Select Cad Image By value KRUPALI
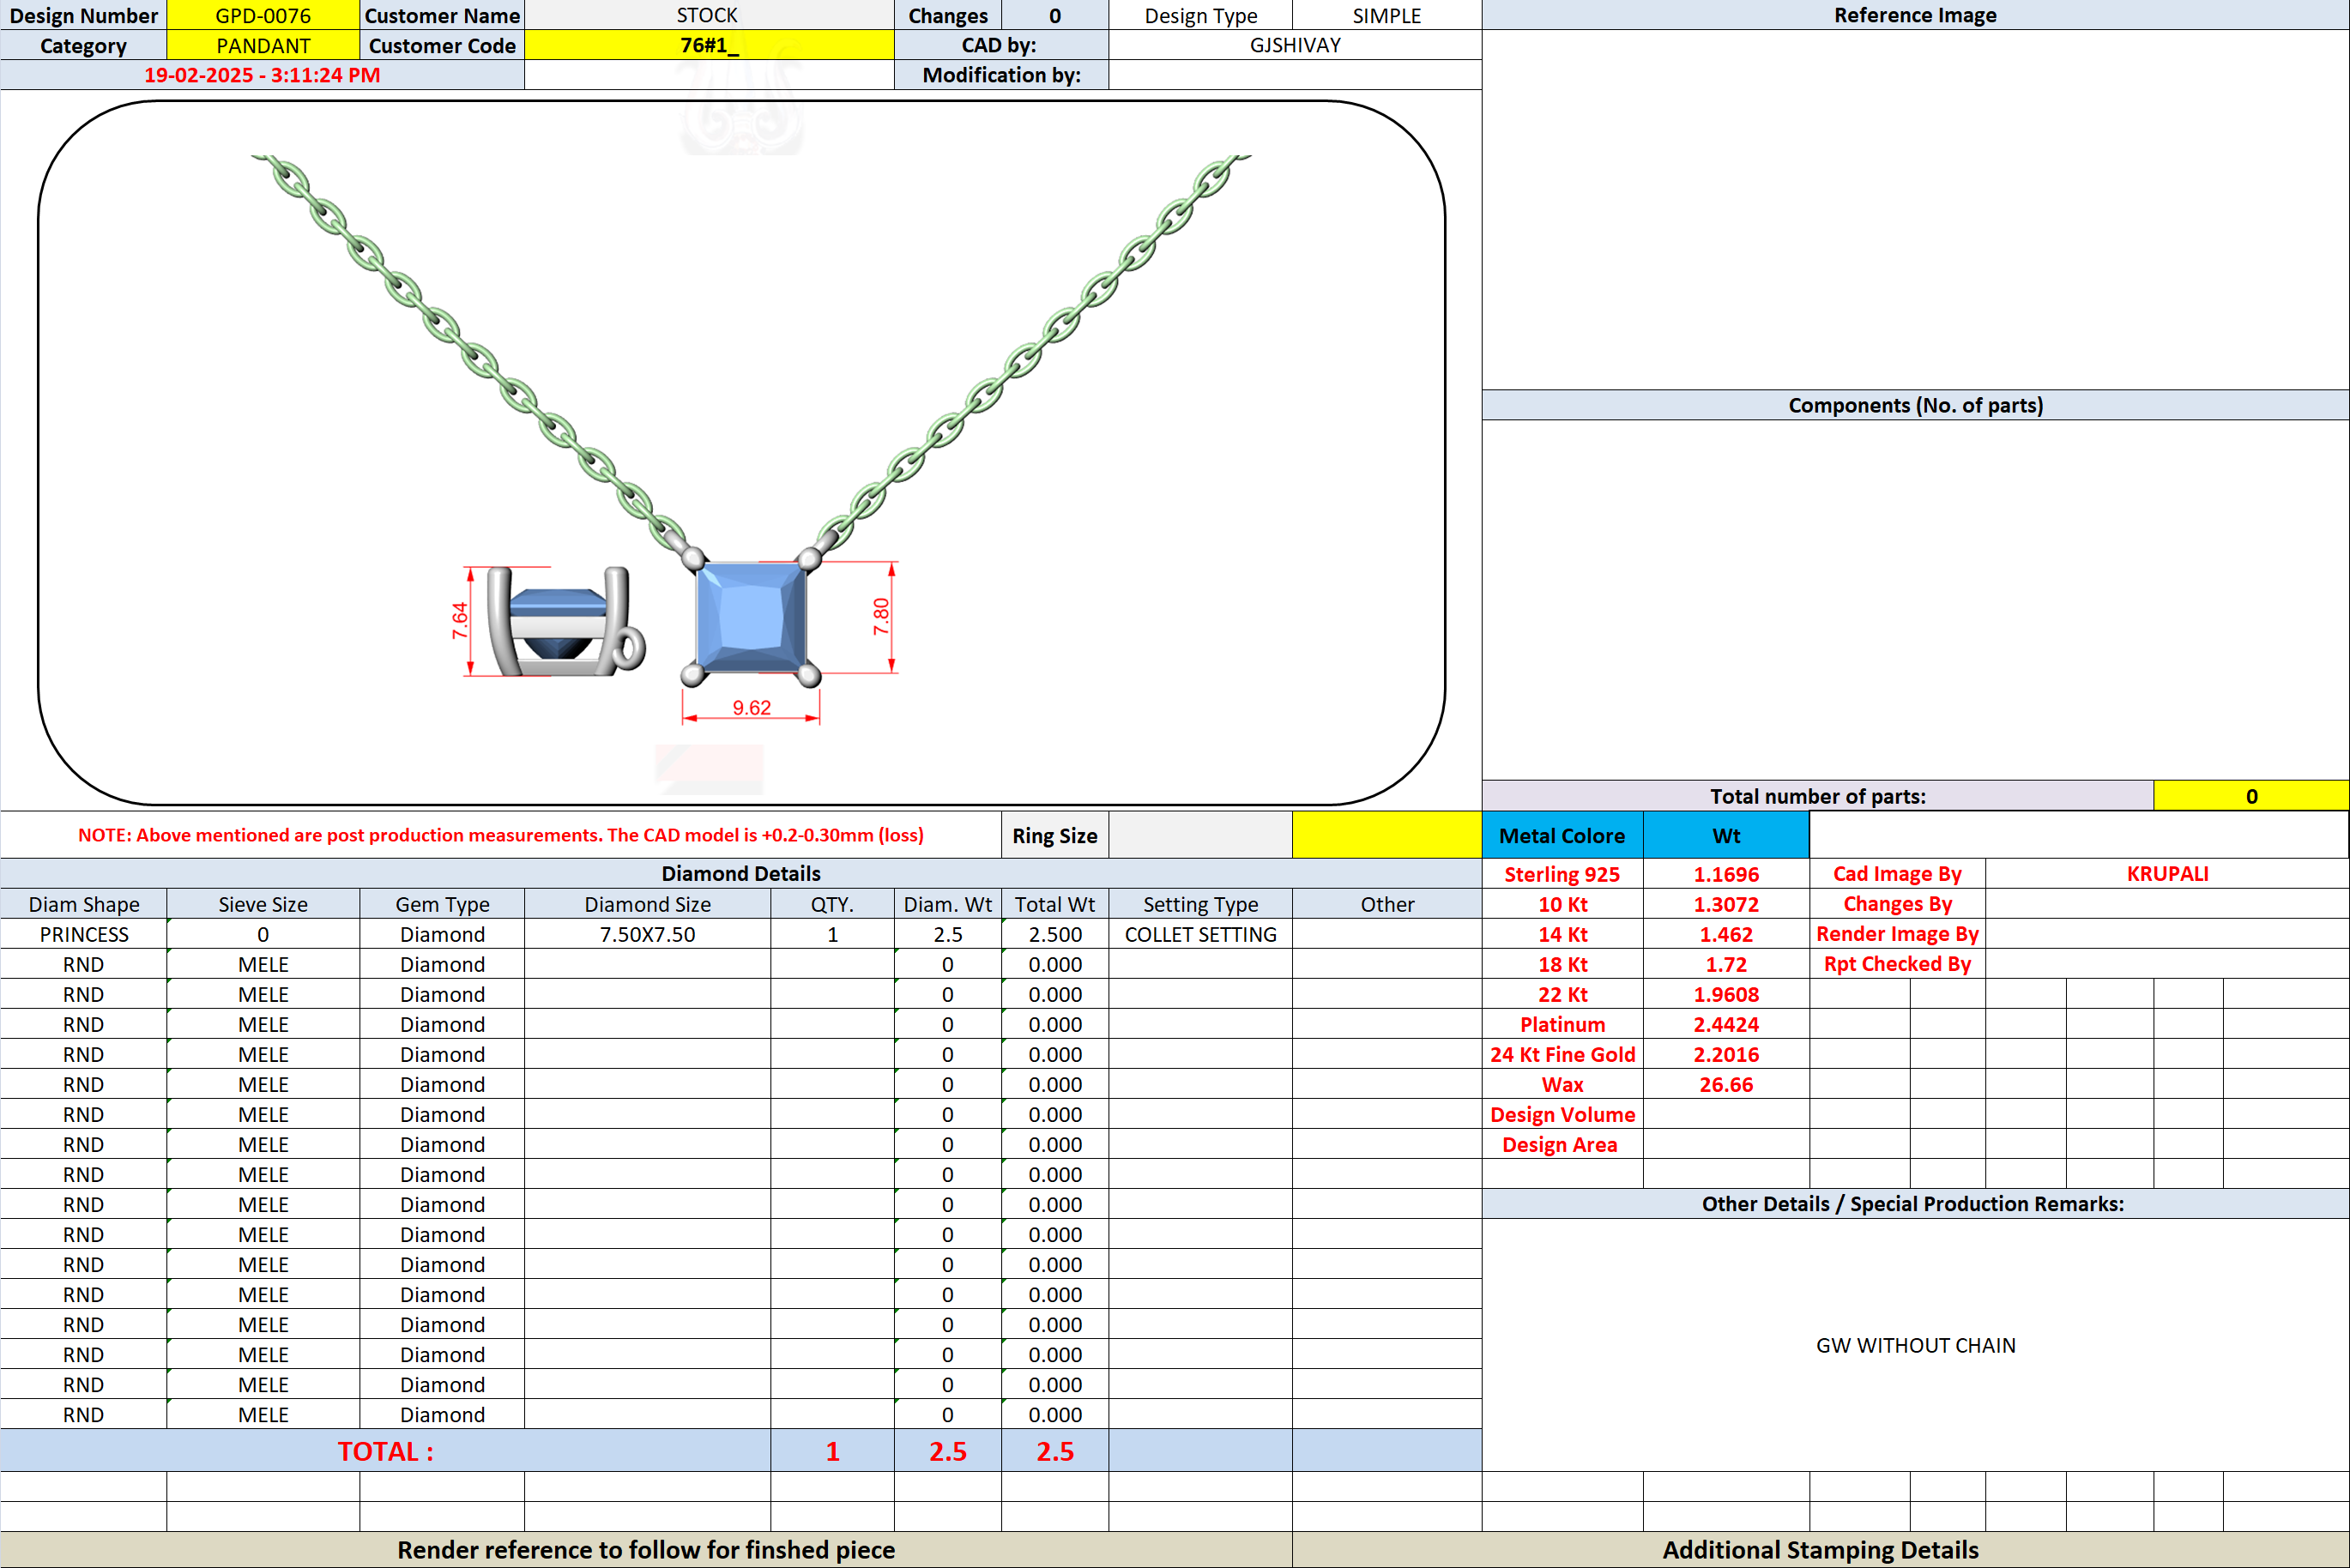The height and width of the screenshot is (1568, 2350). [2167, 873]
